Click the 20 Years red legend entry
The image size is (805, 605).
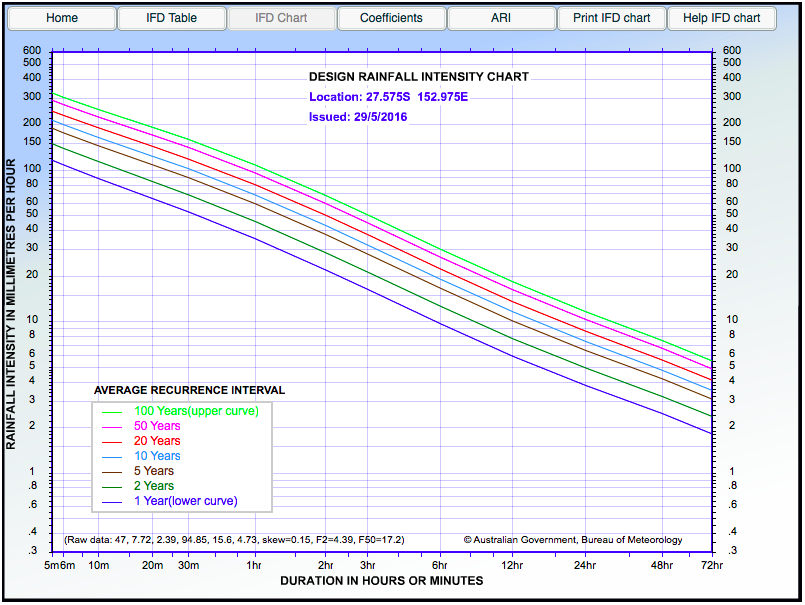156,441
